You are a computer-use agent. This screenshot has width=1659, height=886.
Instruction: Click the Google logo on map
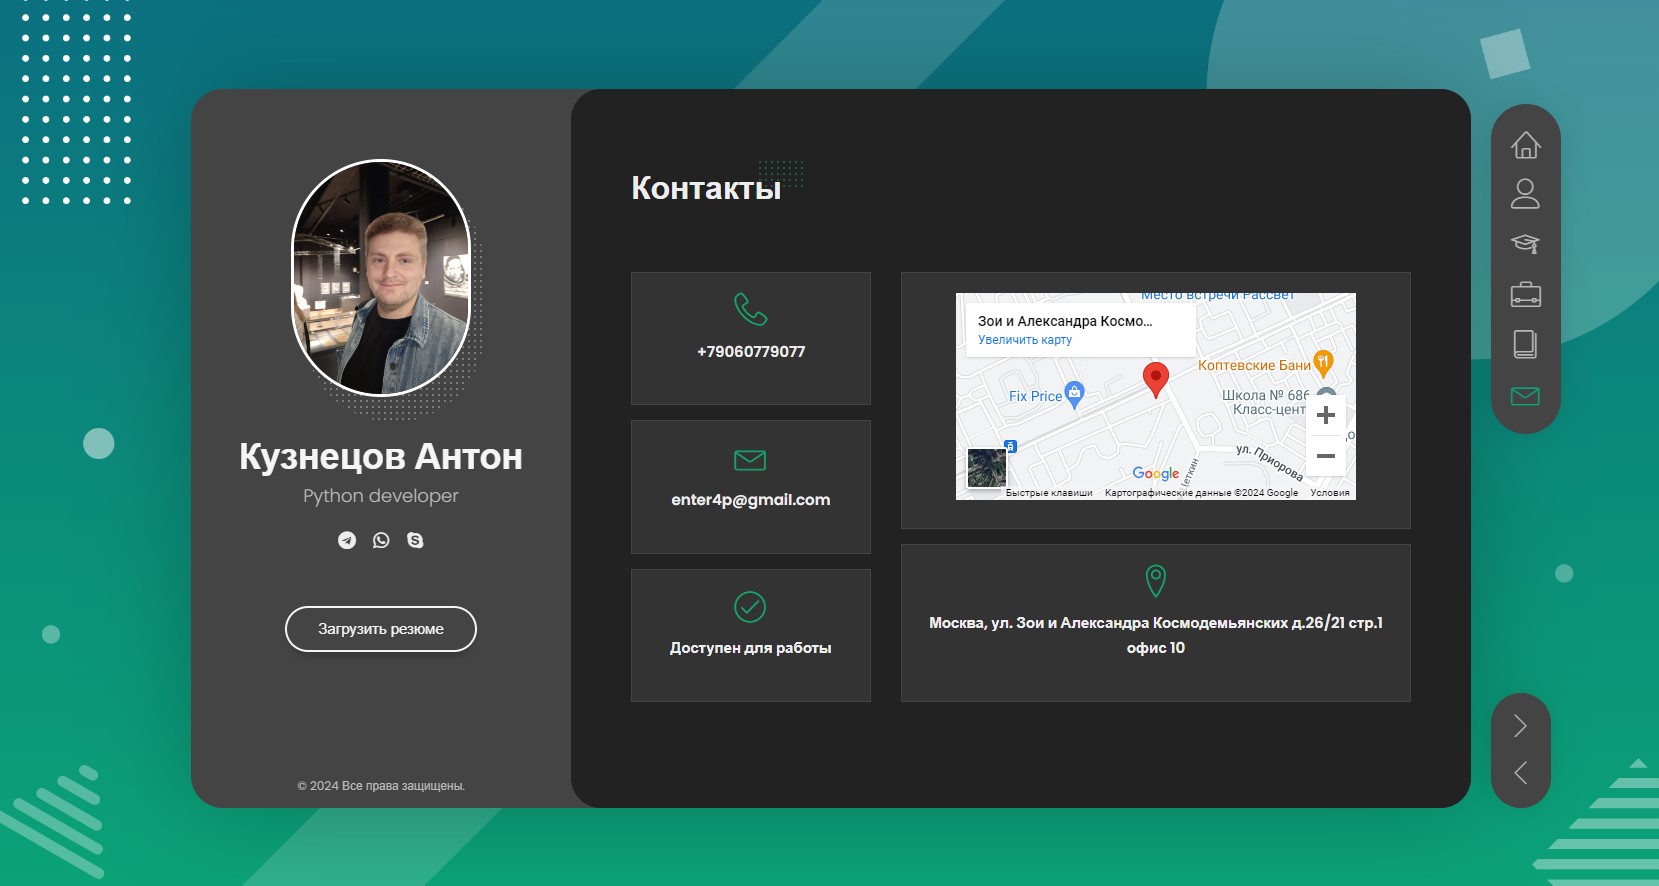(1156, 473)
